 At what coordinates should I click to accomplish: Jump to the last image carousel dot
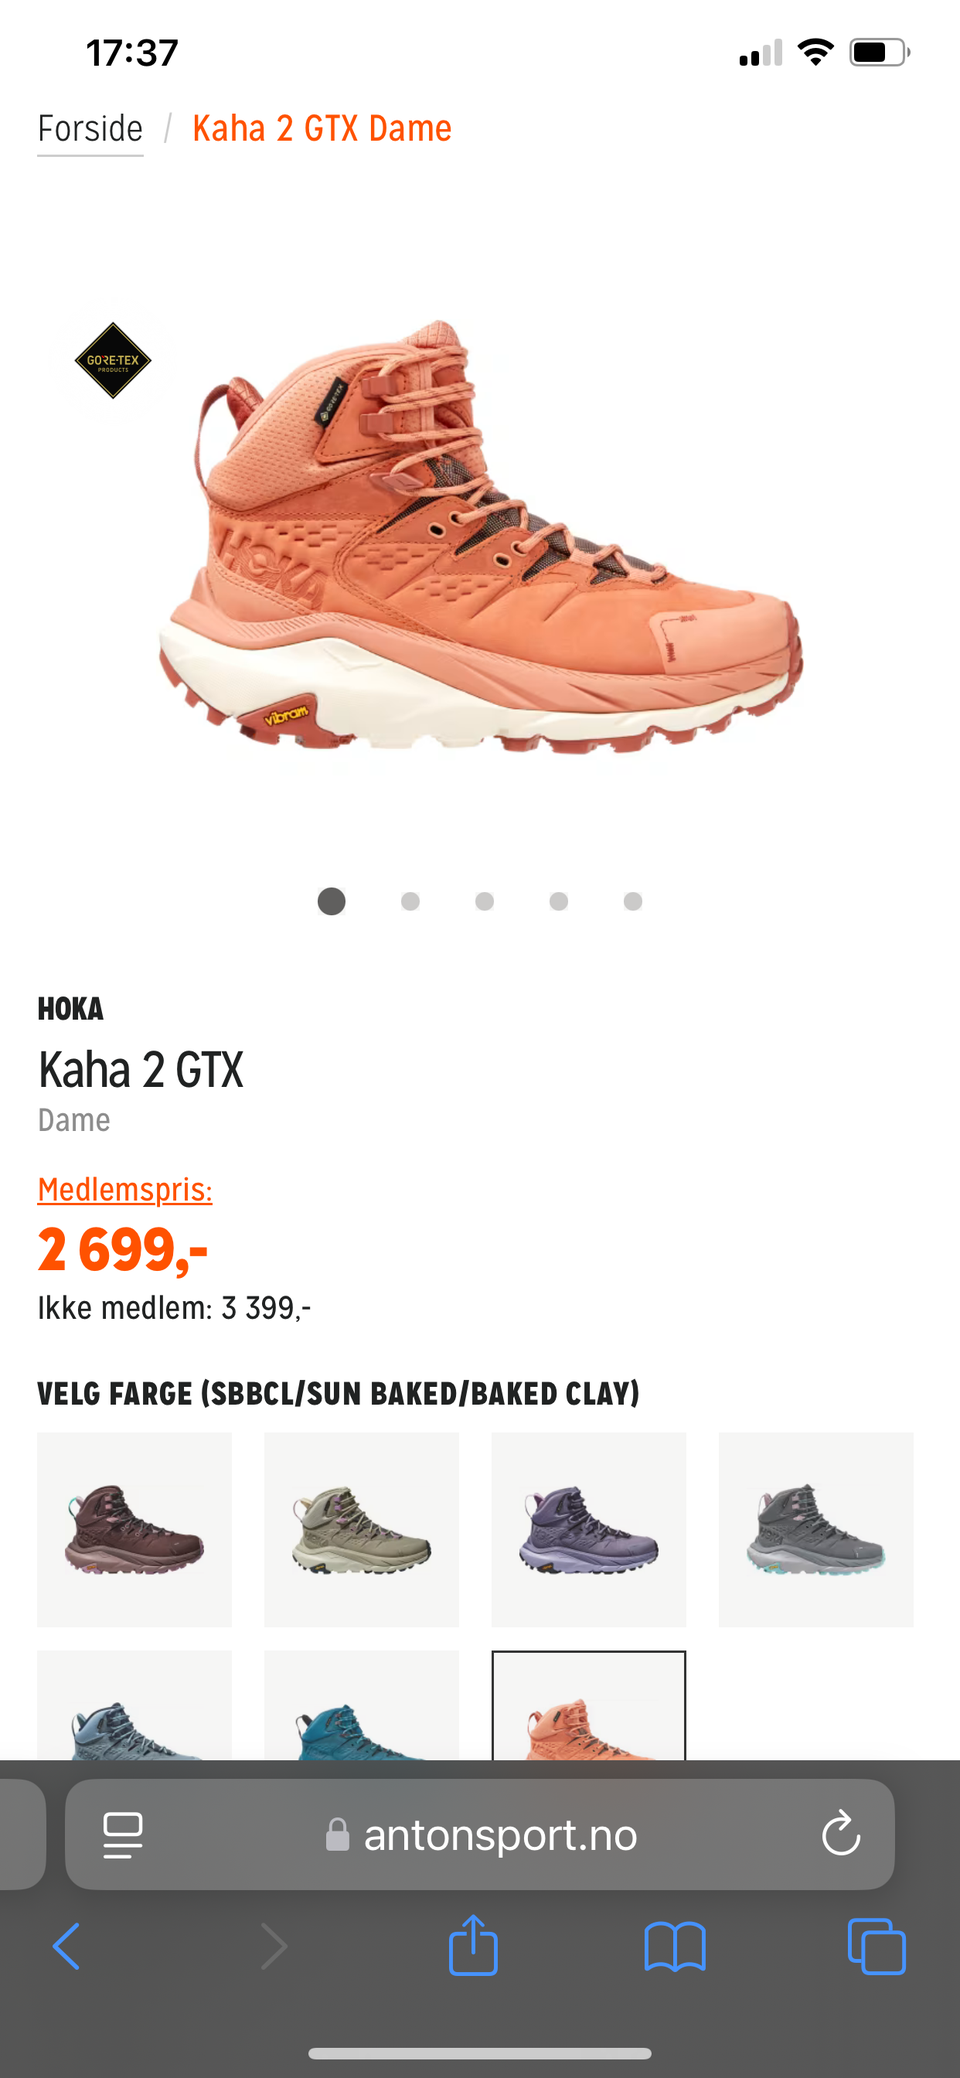[633, 901]
